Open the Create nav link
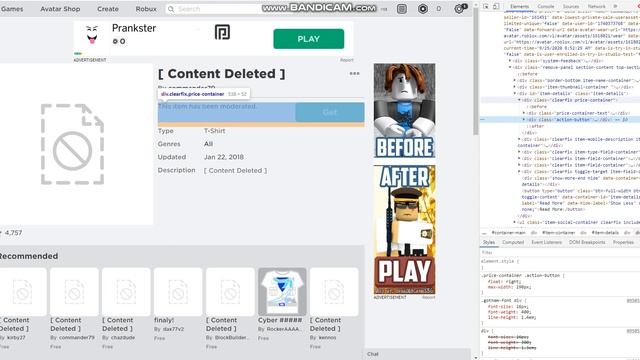The image size is (640, 360). [108, 9]
